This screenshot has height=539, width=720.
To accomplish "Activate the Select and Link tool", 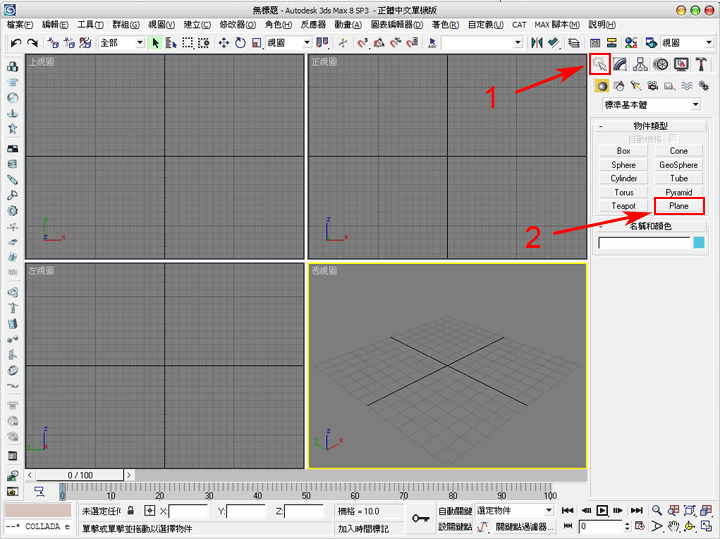I will (53, 43).
